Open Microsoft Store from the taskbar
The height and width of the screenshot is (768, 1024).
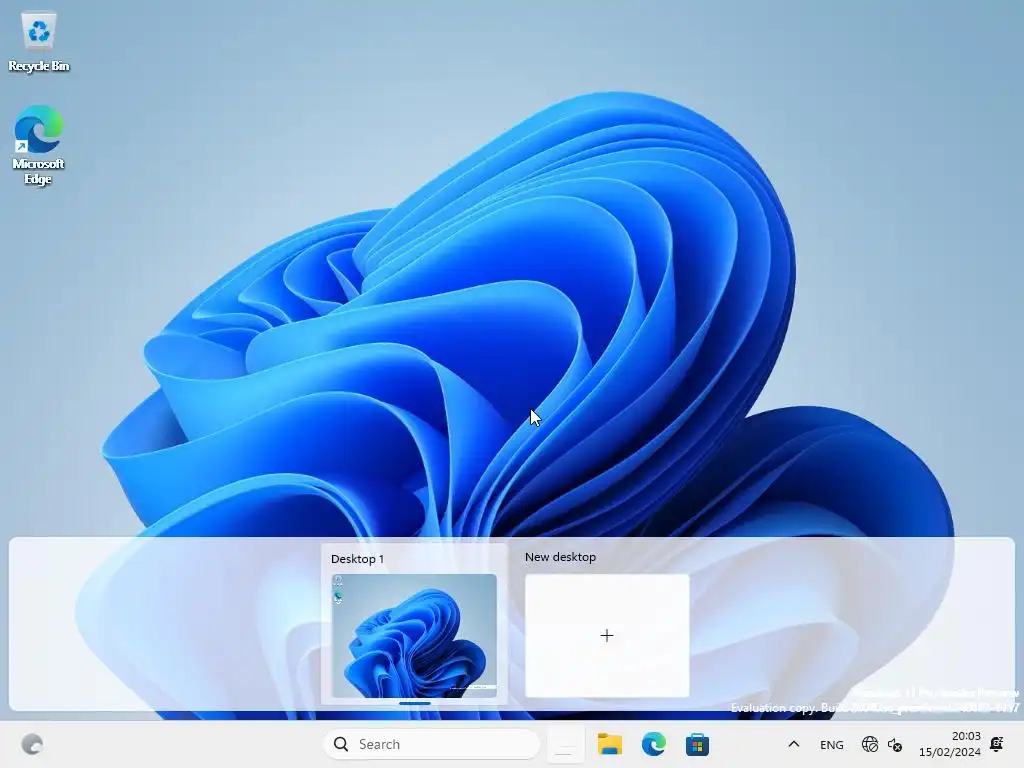coord(697,744)
